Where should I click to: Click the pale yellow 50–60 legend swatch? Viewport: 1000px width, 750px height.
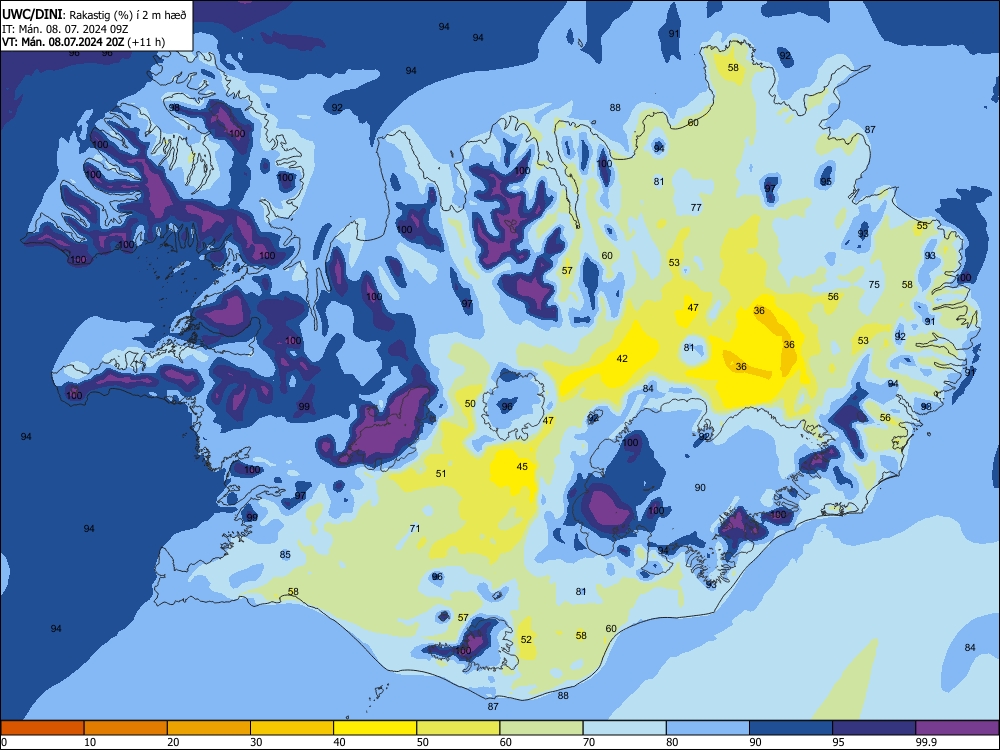(458, 728)
